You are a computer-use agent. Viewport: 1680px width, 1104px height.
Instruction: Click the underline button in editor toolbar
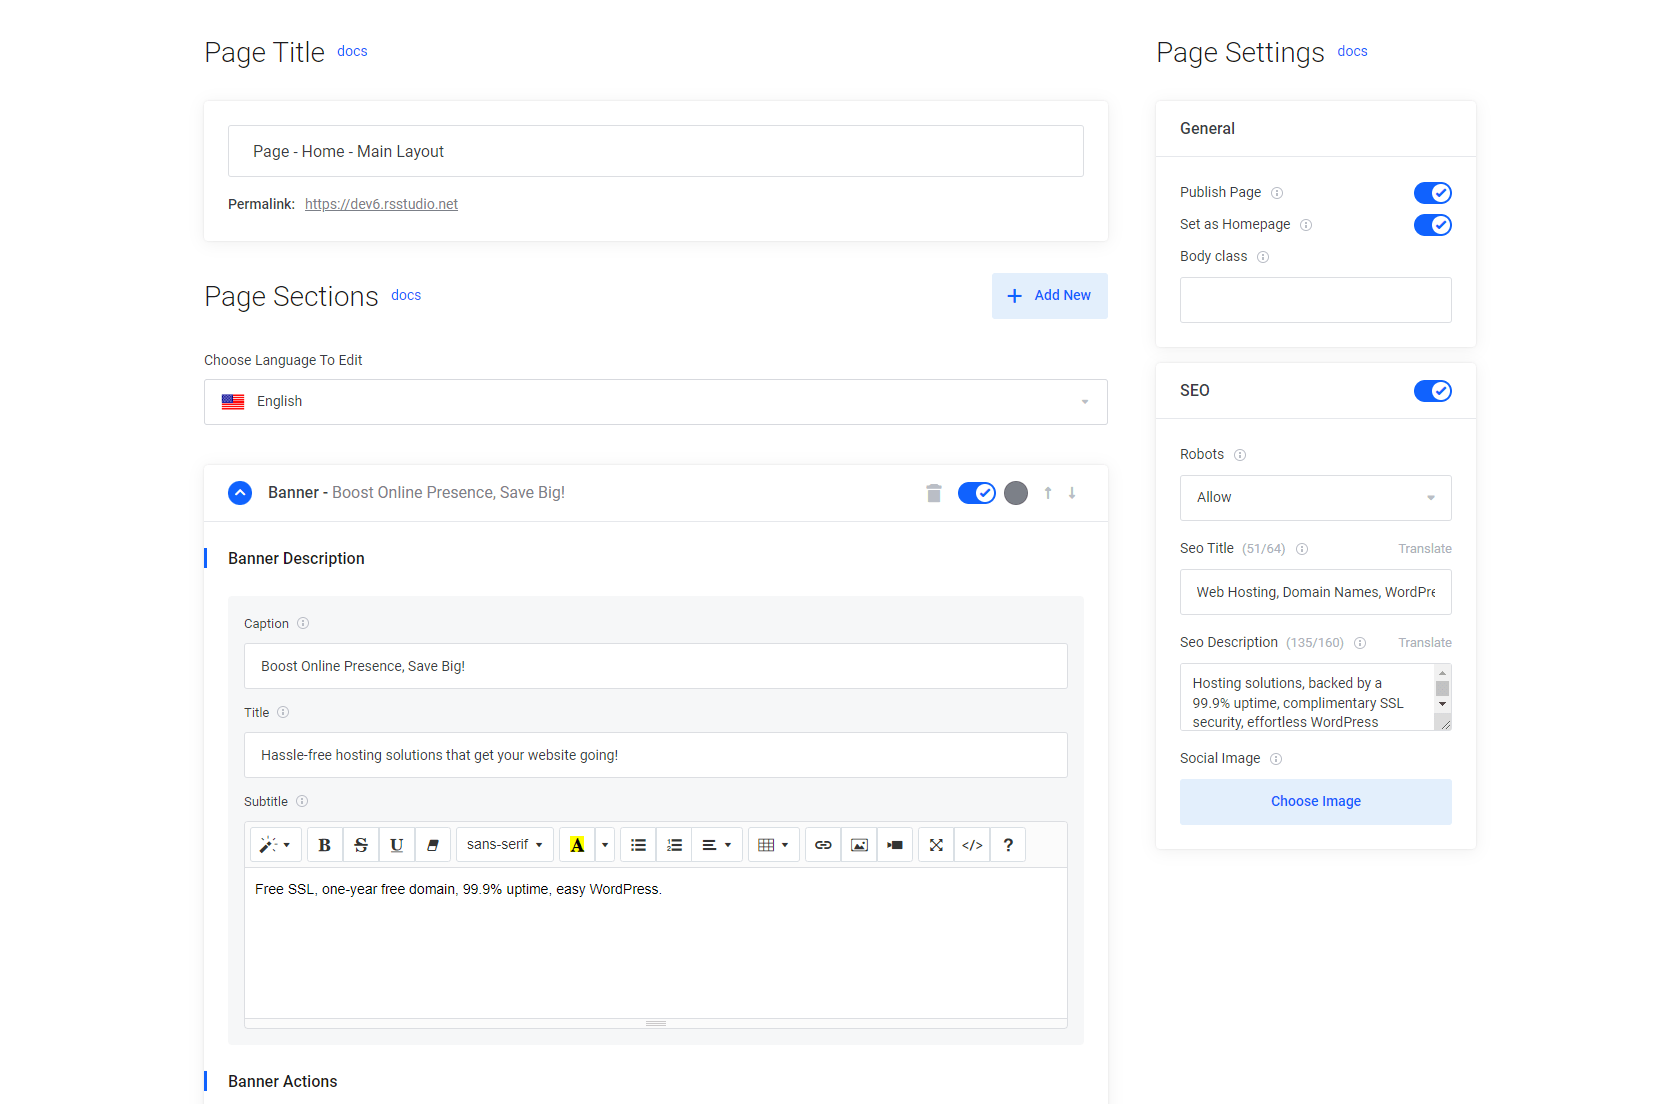(396, 845)
